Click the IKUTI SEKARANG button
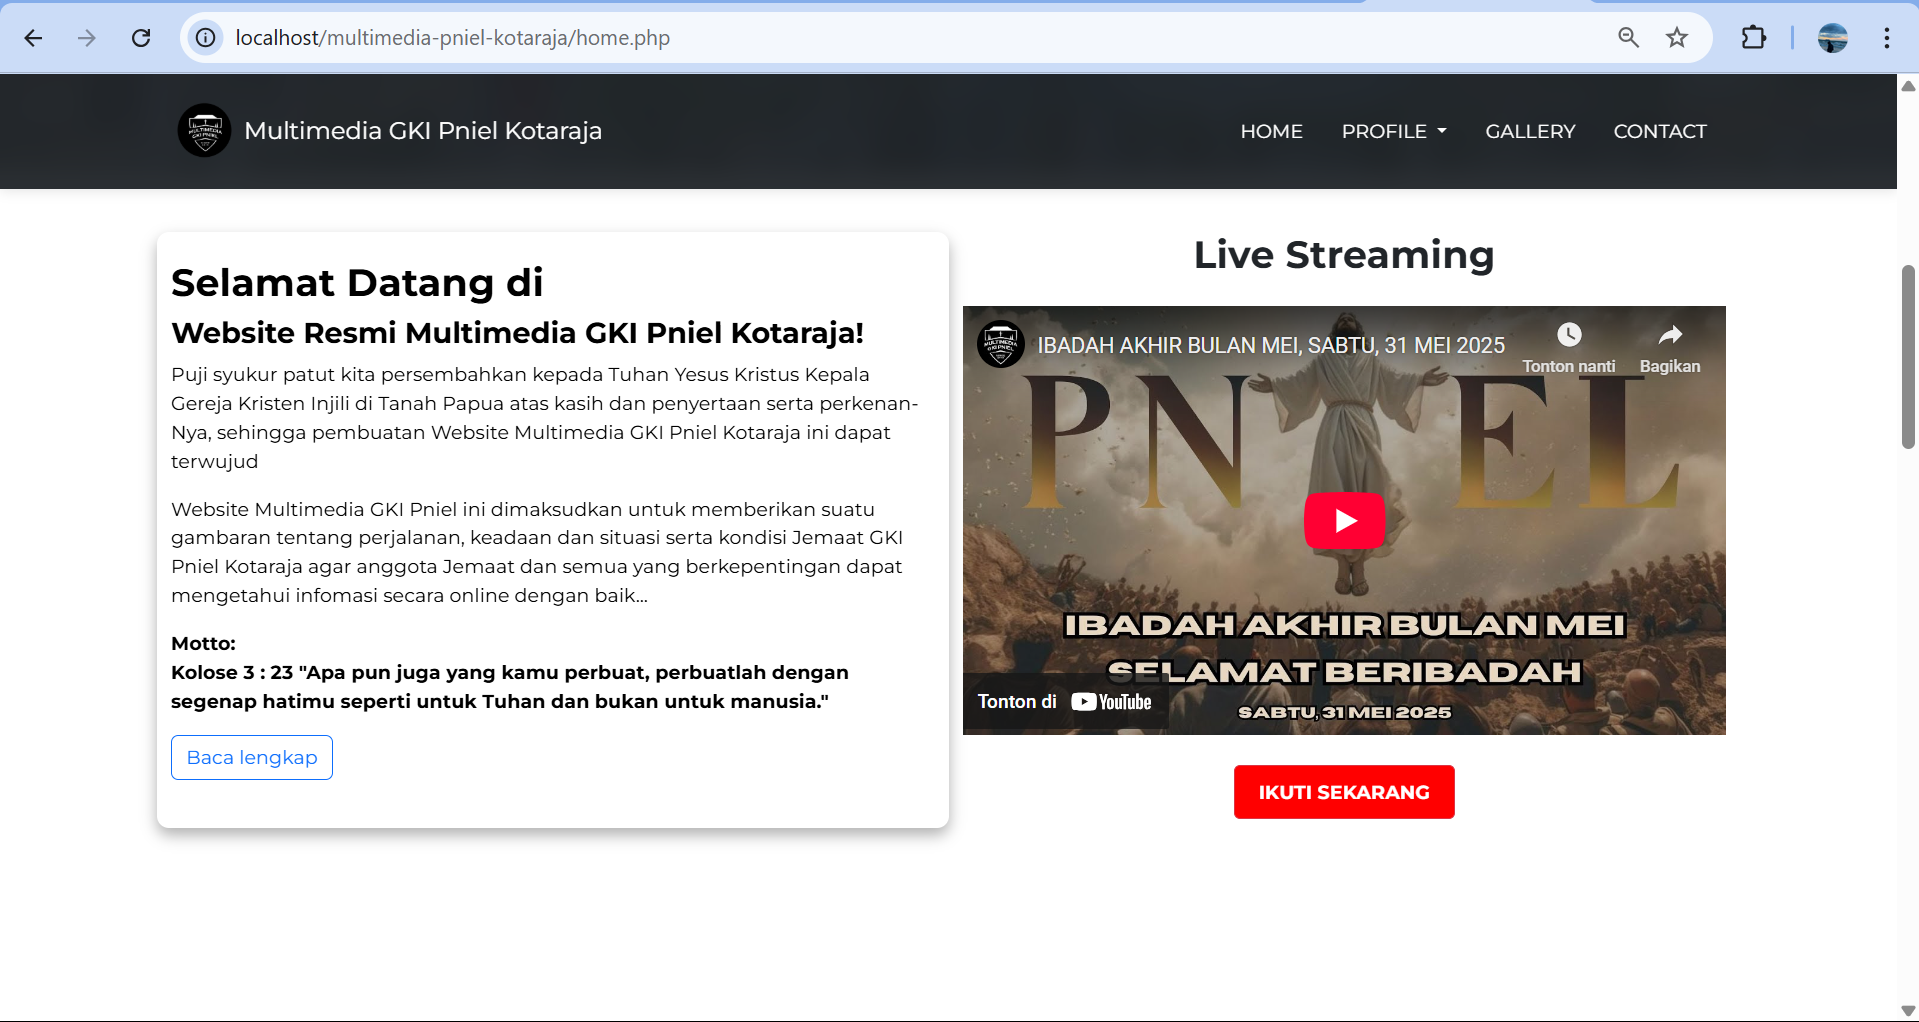The width and height of the screenshot is (1919, 1022). tap(1344, 792)
